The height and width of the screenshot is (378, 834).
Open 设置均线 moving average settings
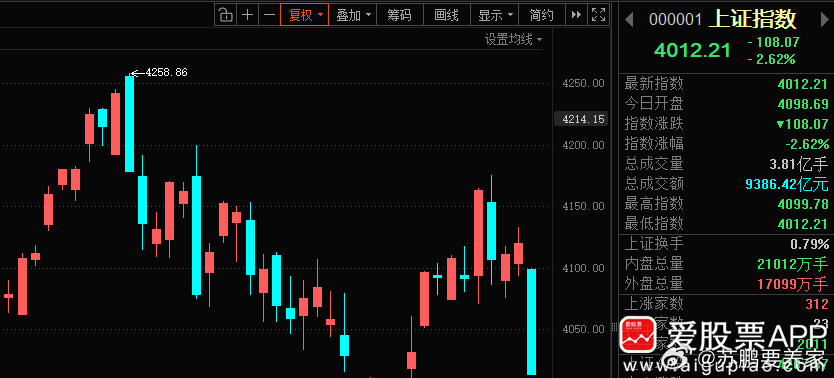[x=513, y=40]
